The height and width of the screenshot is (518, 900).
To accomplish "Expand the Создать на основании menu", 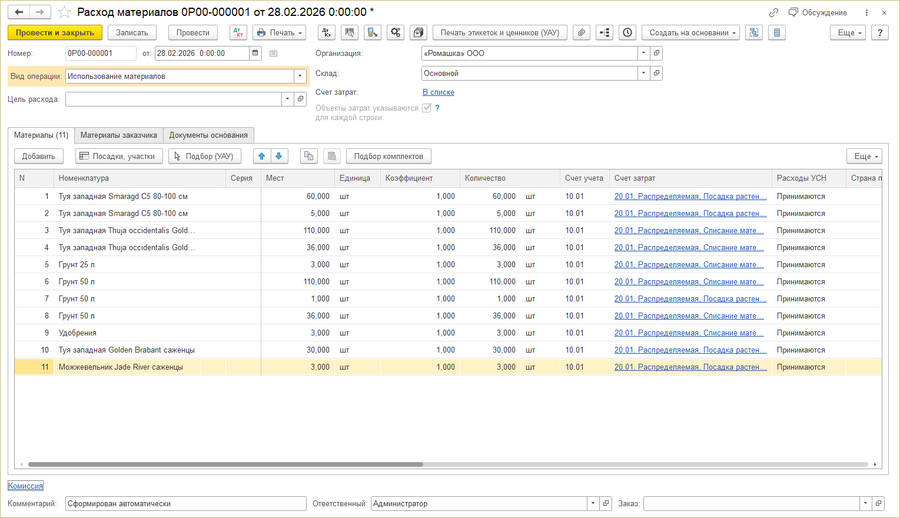I will [x=691, y=33].
